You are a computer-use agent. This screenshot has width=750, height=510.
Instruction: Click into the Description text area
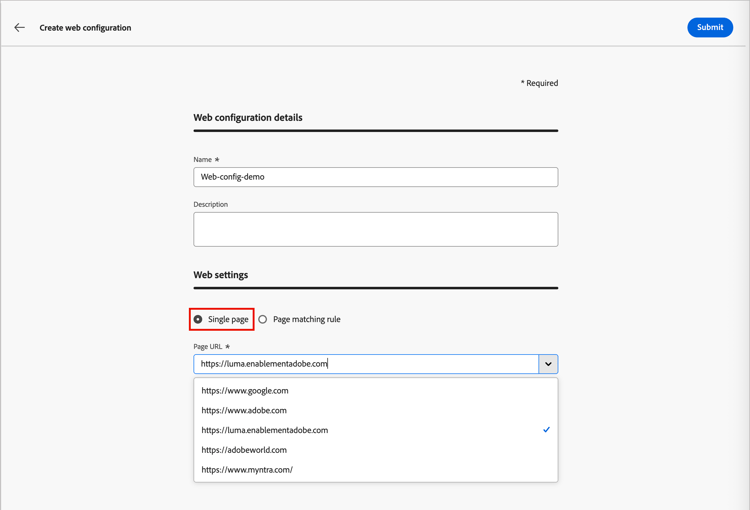tap(375, 229)
